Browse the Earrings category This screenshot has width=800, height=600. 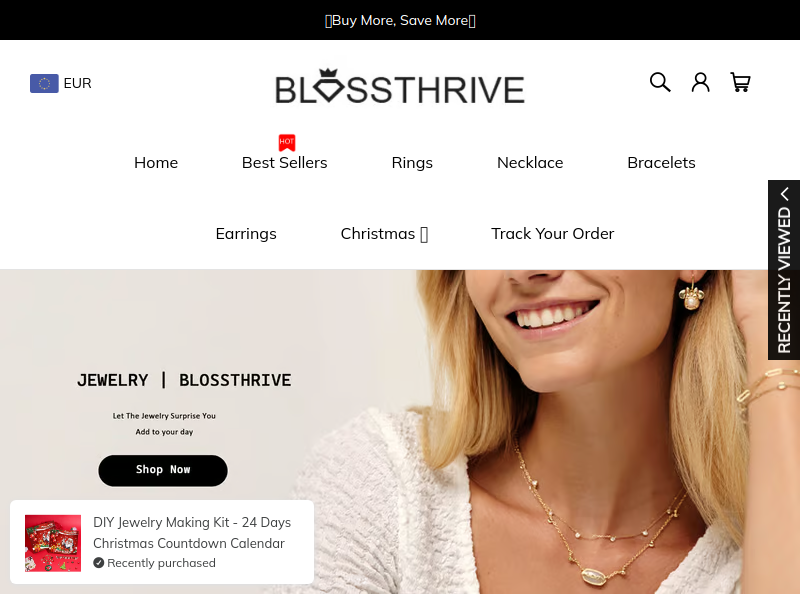point(246,234)
